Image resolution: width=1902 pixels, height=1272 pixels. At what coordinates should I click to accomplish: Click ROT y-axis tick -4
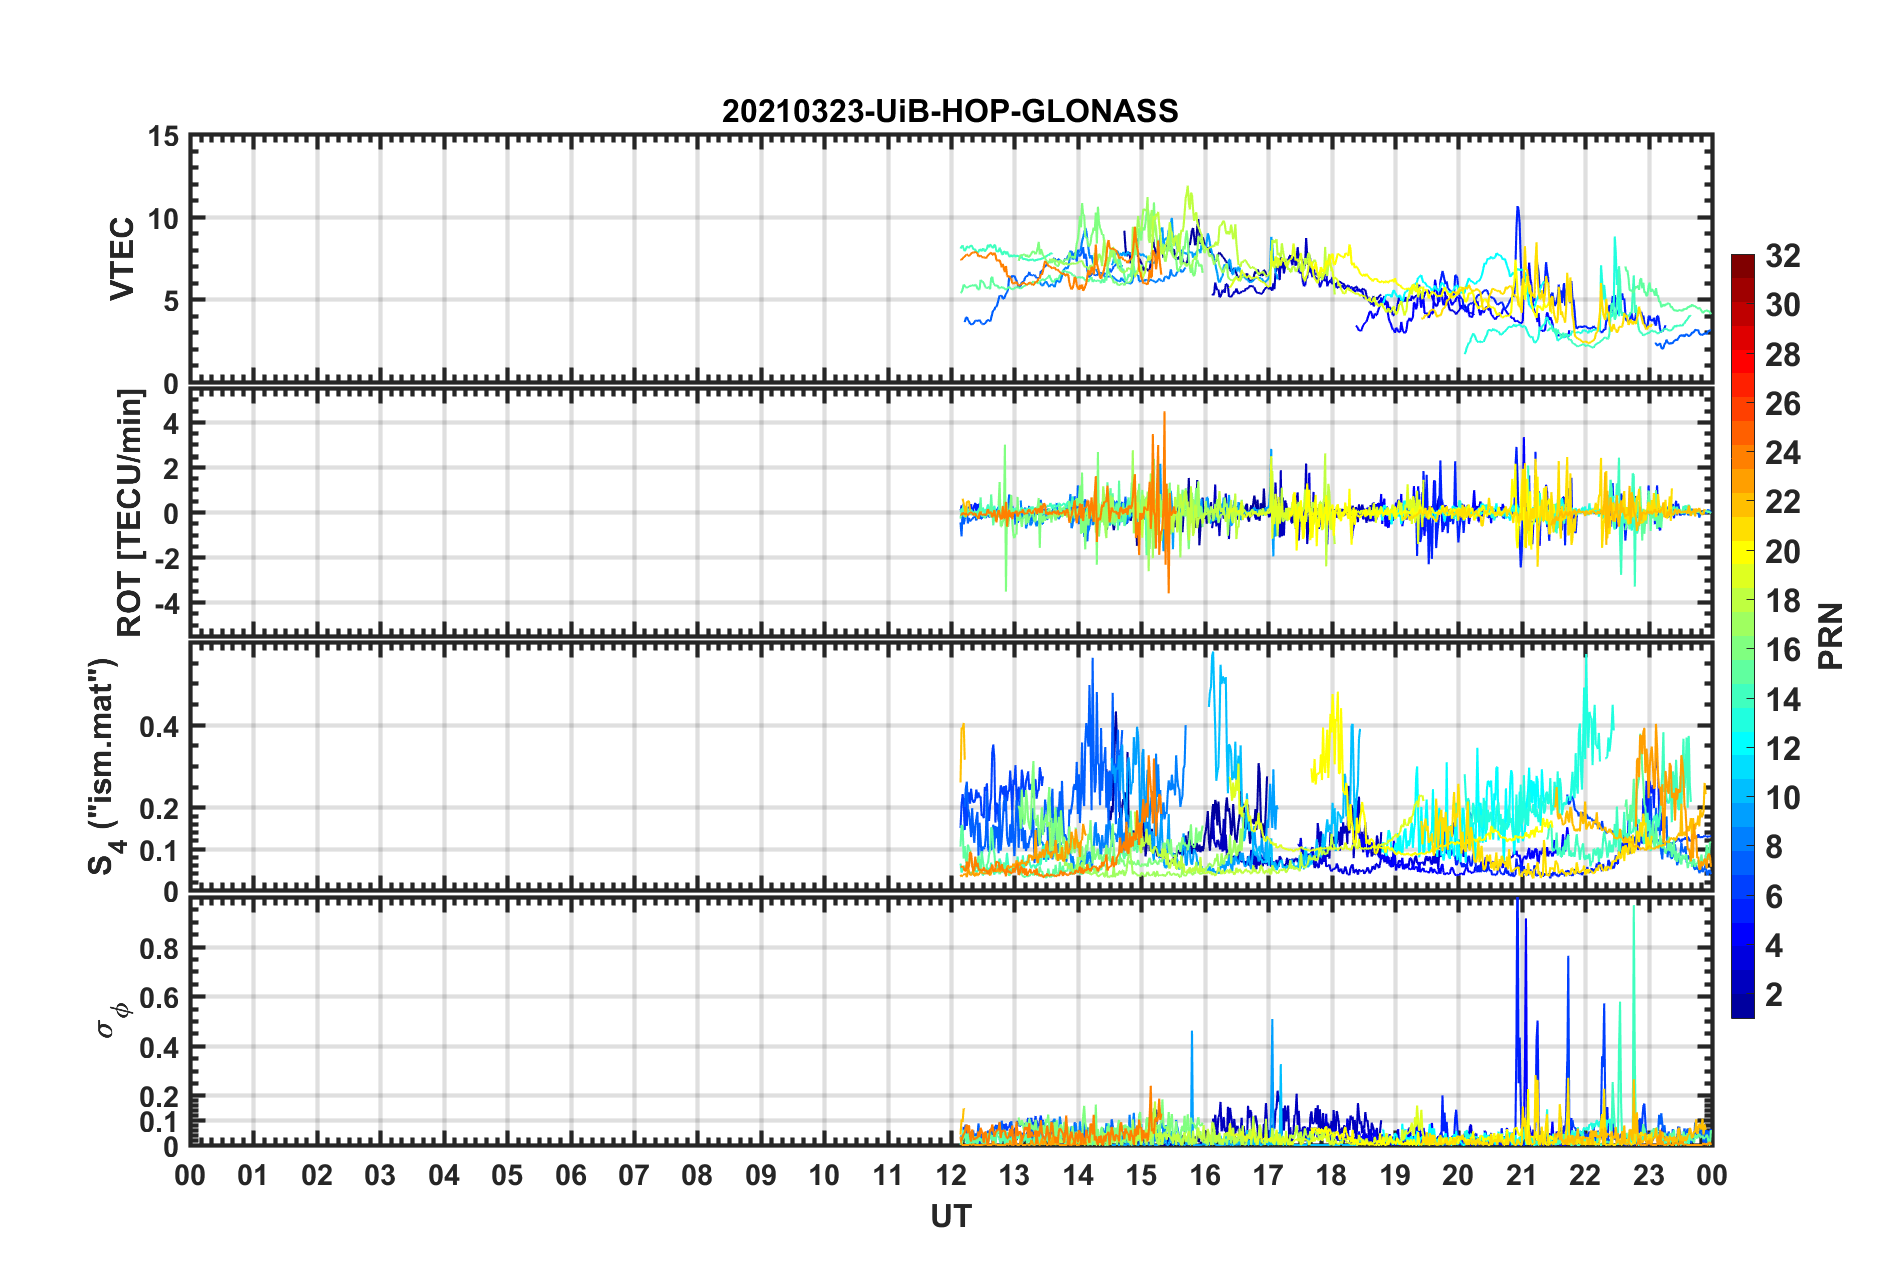tap(168, 604)
